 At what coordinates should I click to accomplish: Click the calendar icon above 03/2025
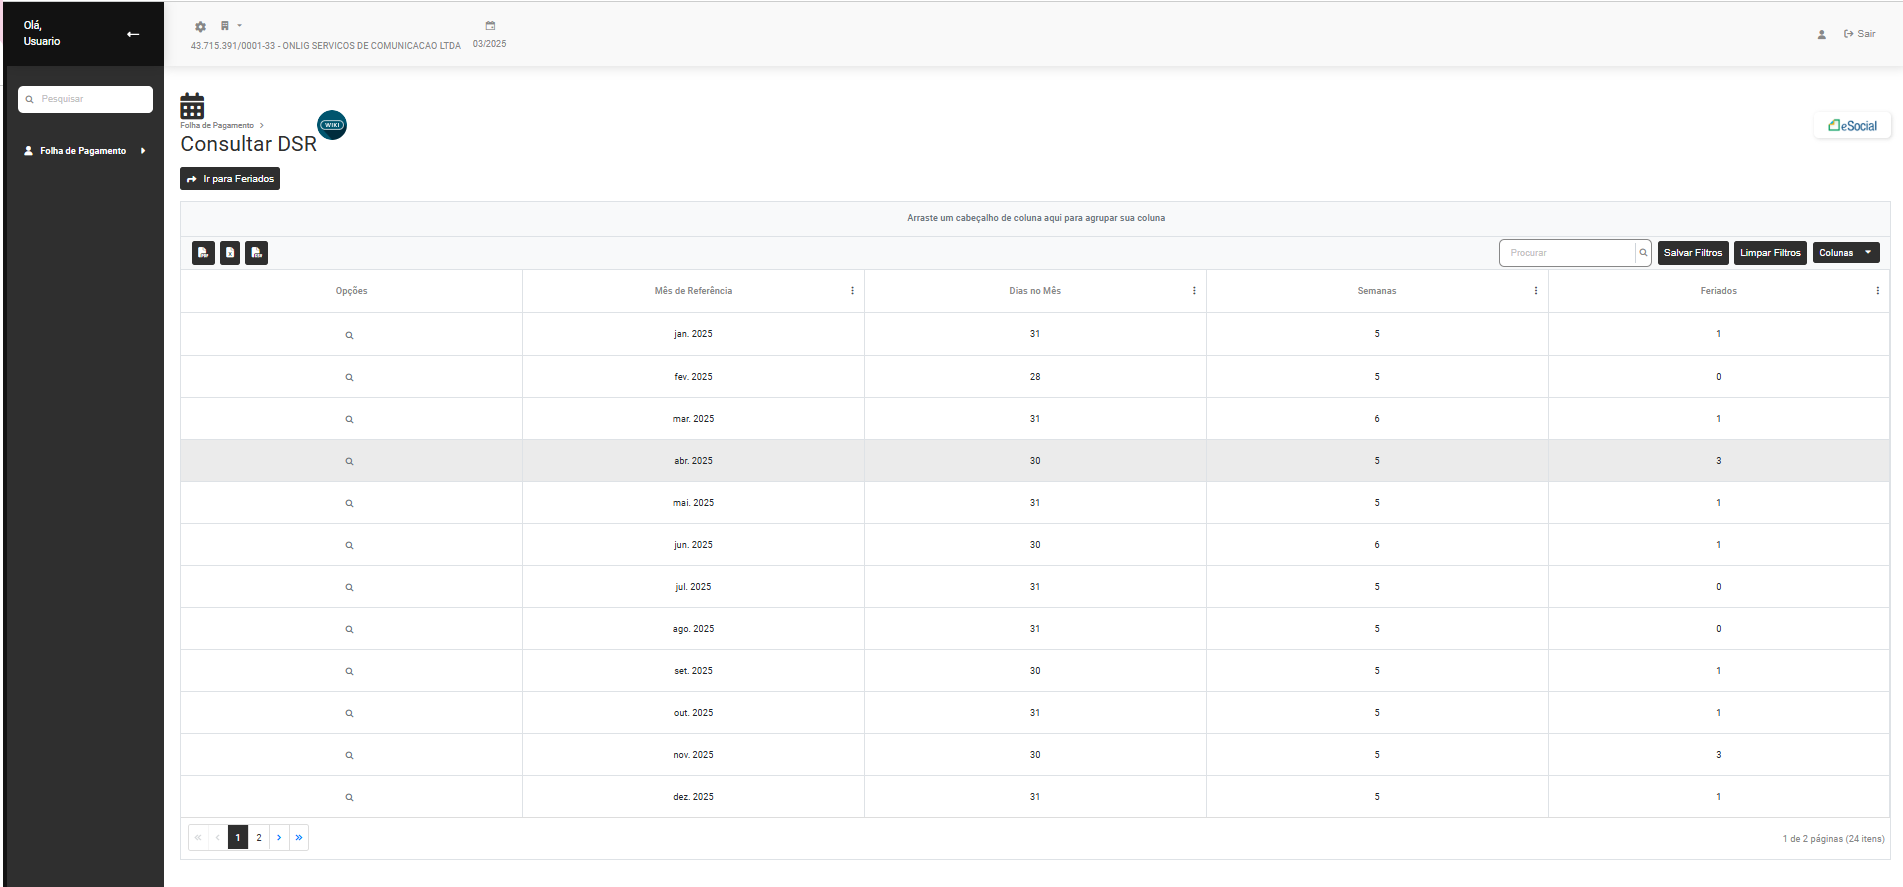point(490,26)
